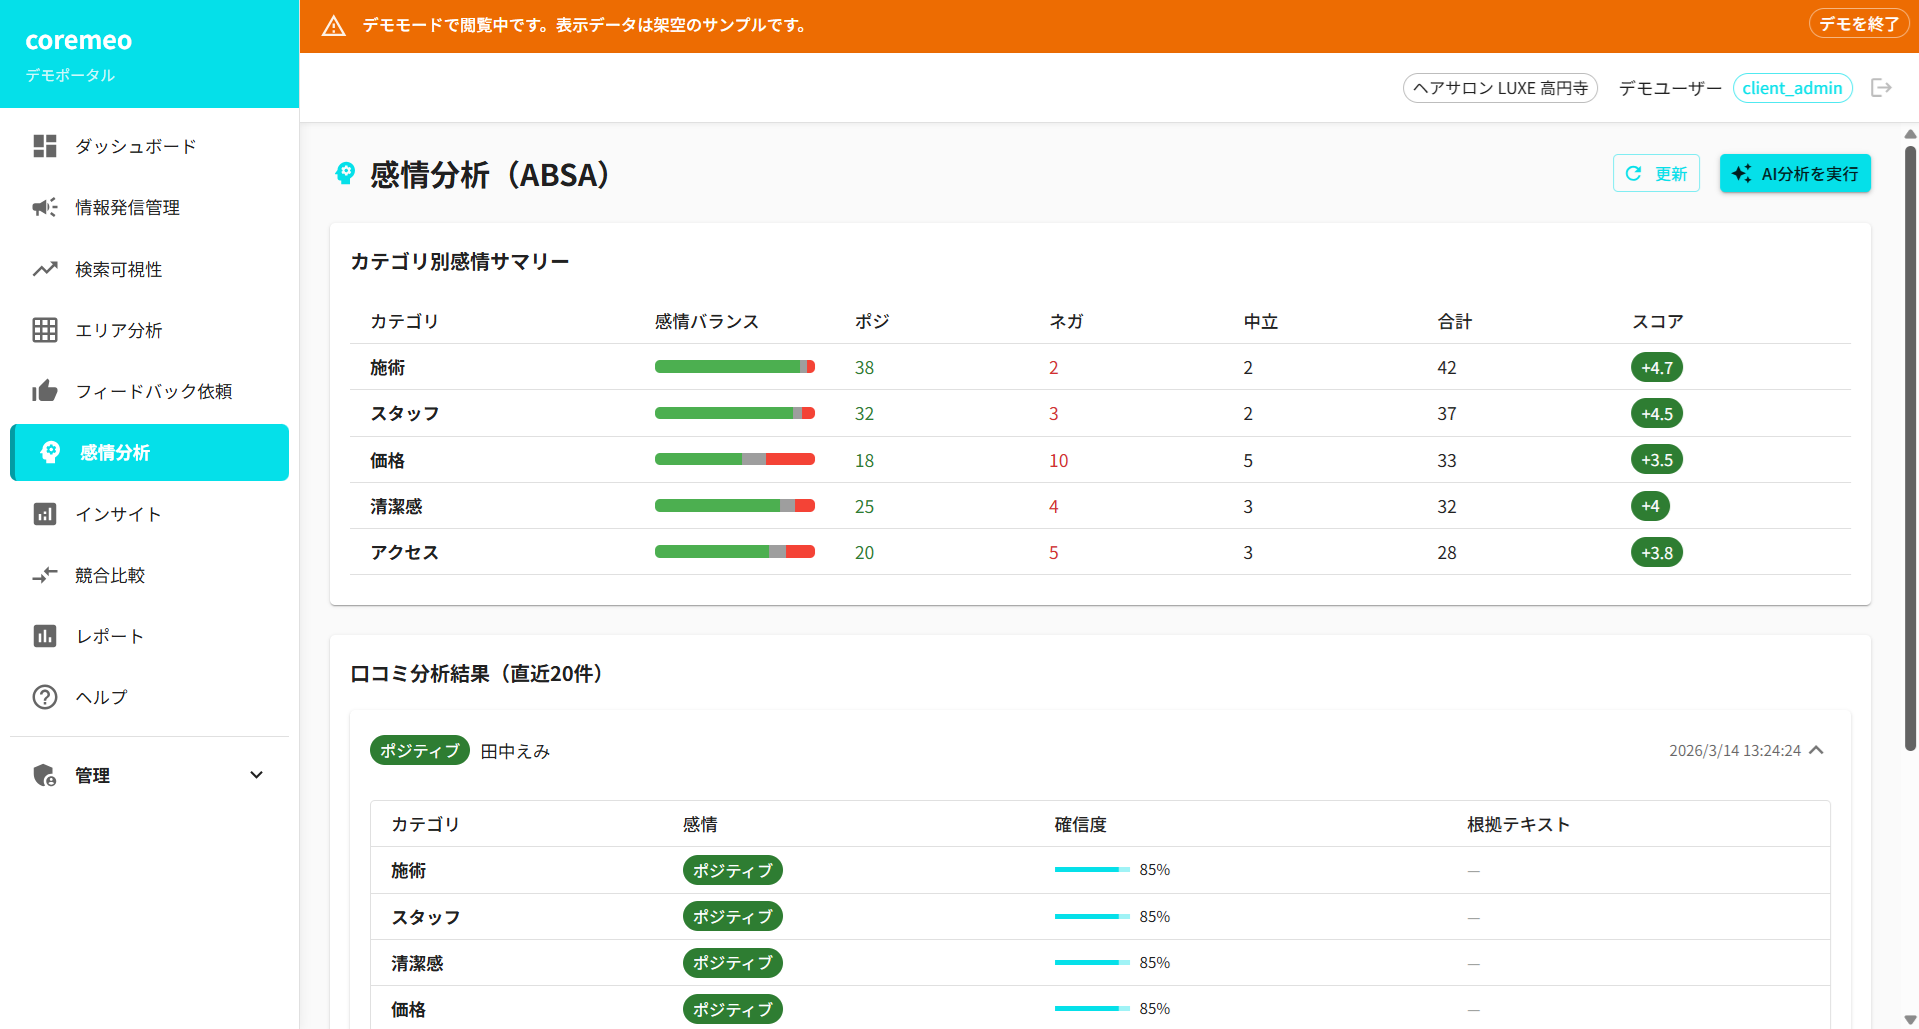Go to エリア分析 page
The height and width of the screenshot is (1029, 1919).
point(150,330)
